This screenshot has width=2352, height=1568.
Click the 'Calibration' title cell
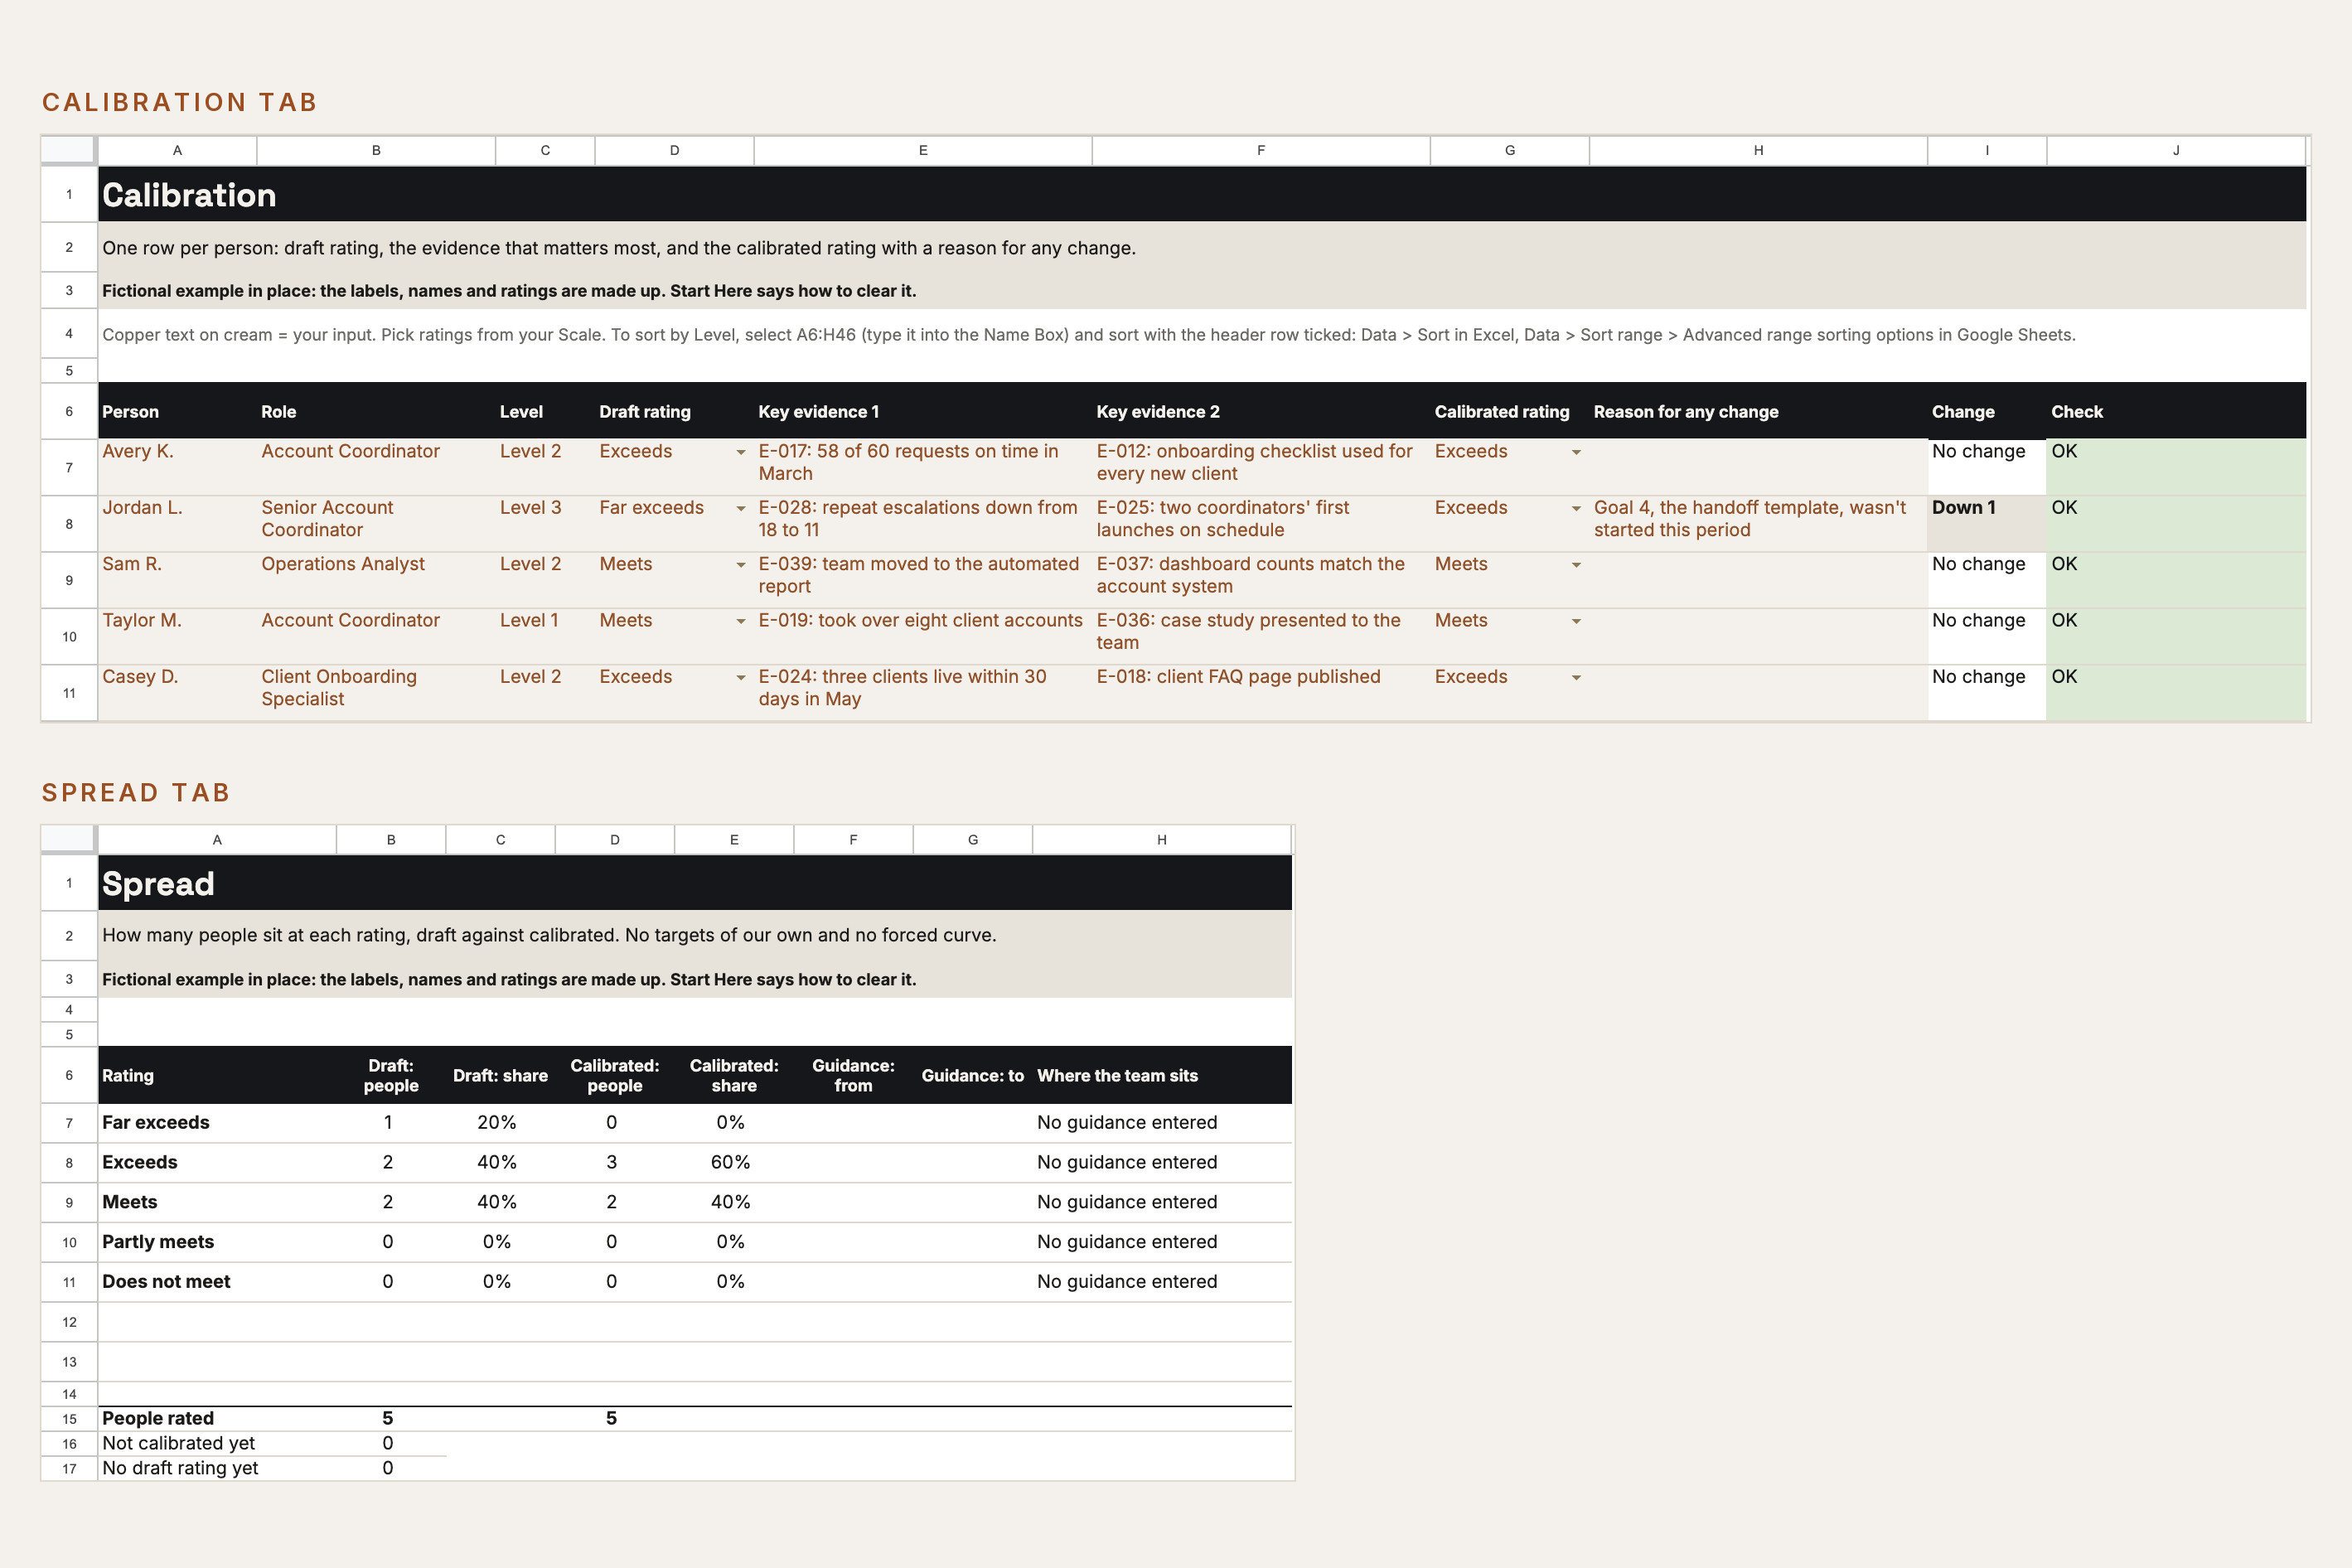pos(1202,194)
